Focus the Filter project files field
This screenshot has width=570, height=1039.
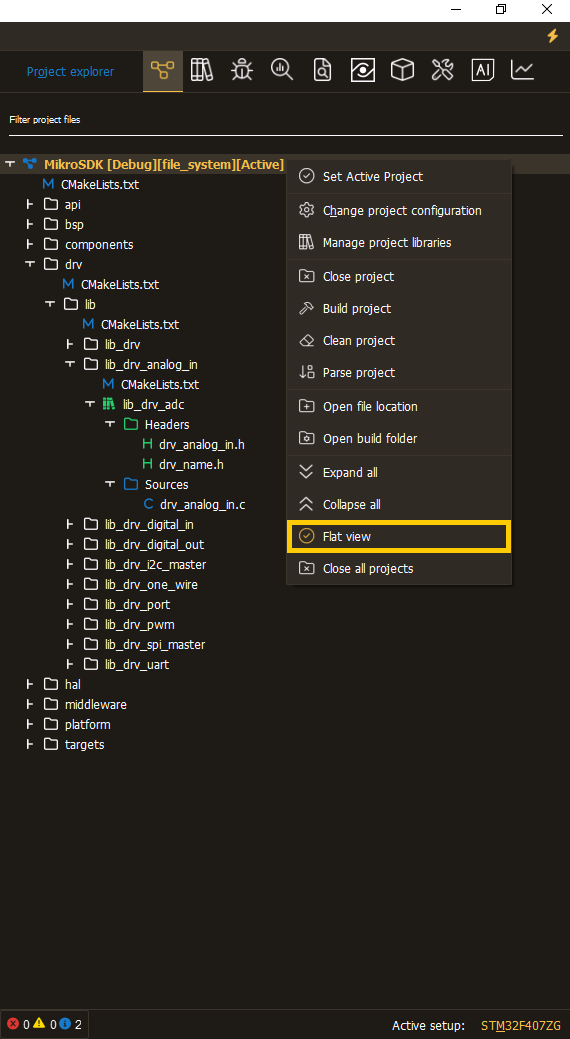click(x=285, y=121)
